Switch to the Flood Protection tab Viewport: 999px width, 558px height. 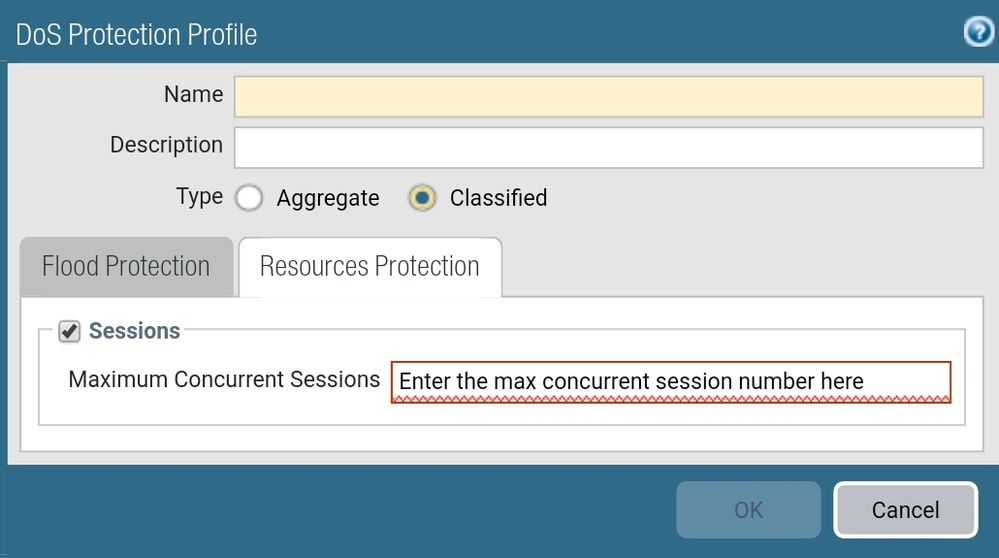coord(126,267)
